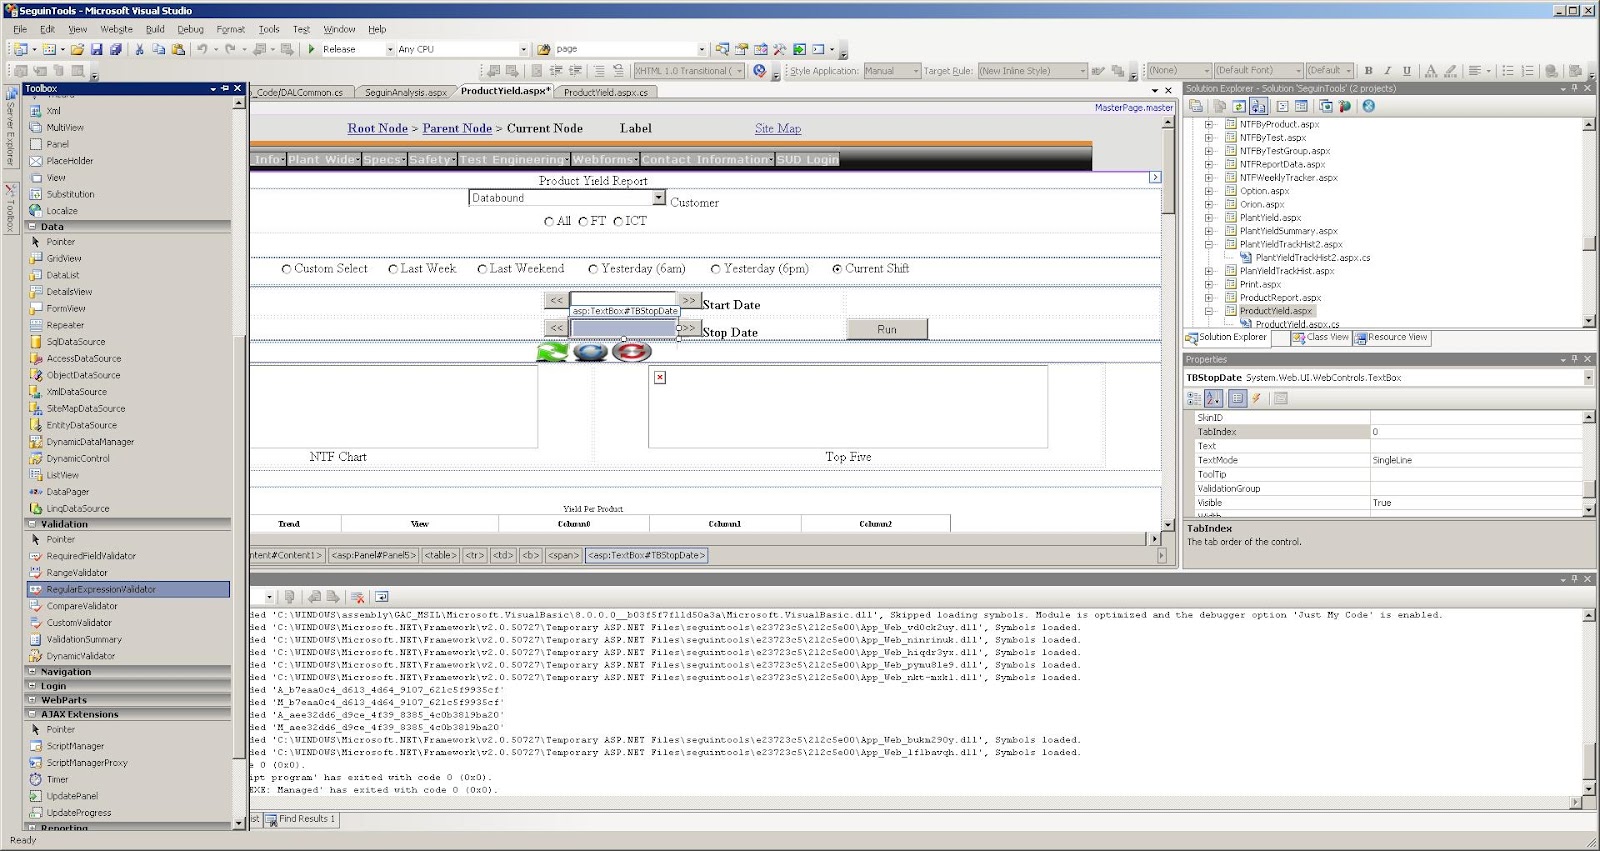Click the Site Map link
The height and width of the screenshot is (851, 1600).
click(x=778, y=128)
